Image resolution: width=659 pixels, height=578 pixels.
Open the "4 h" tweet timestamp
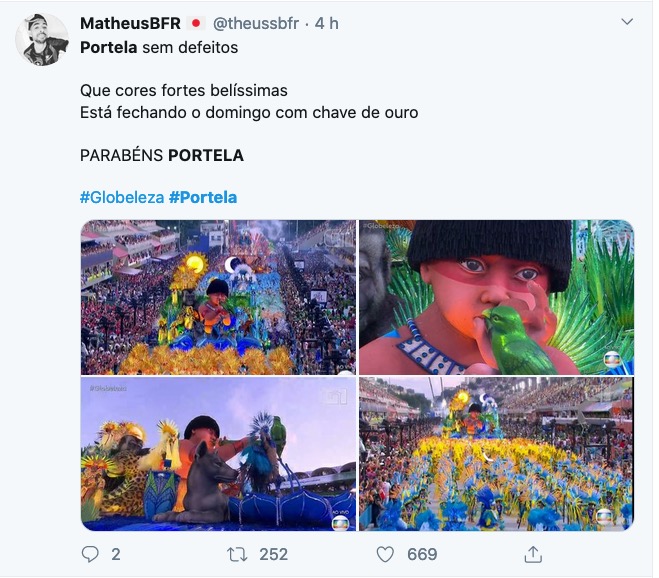click(327, 23)
